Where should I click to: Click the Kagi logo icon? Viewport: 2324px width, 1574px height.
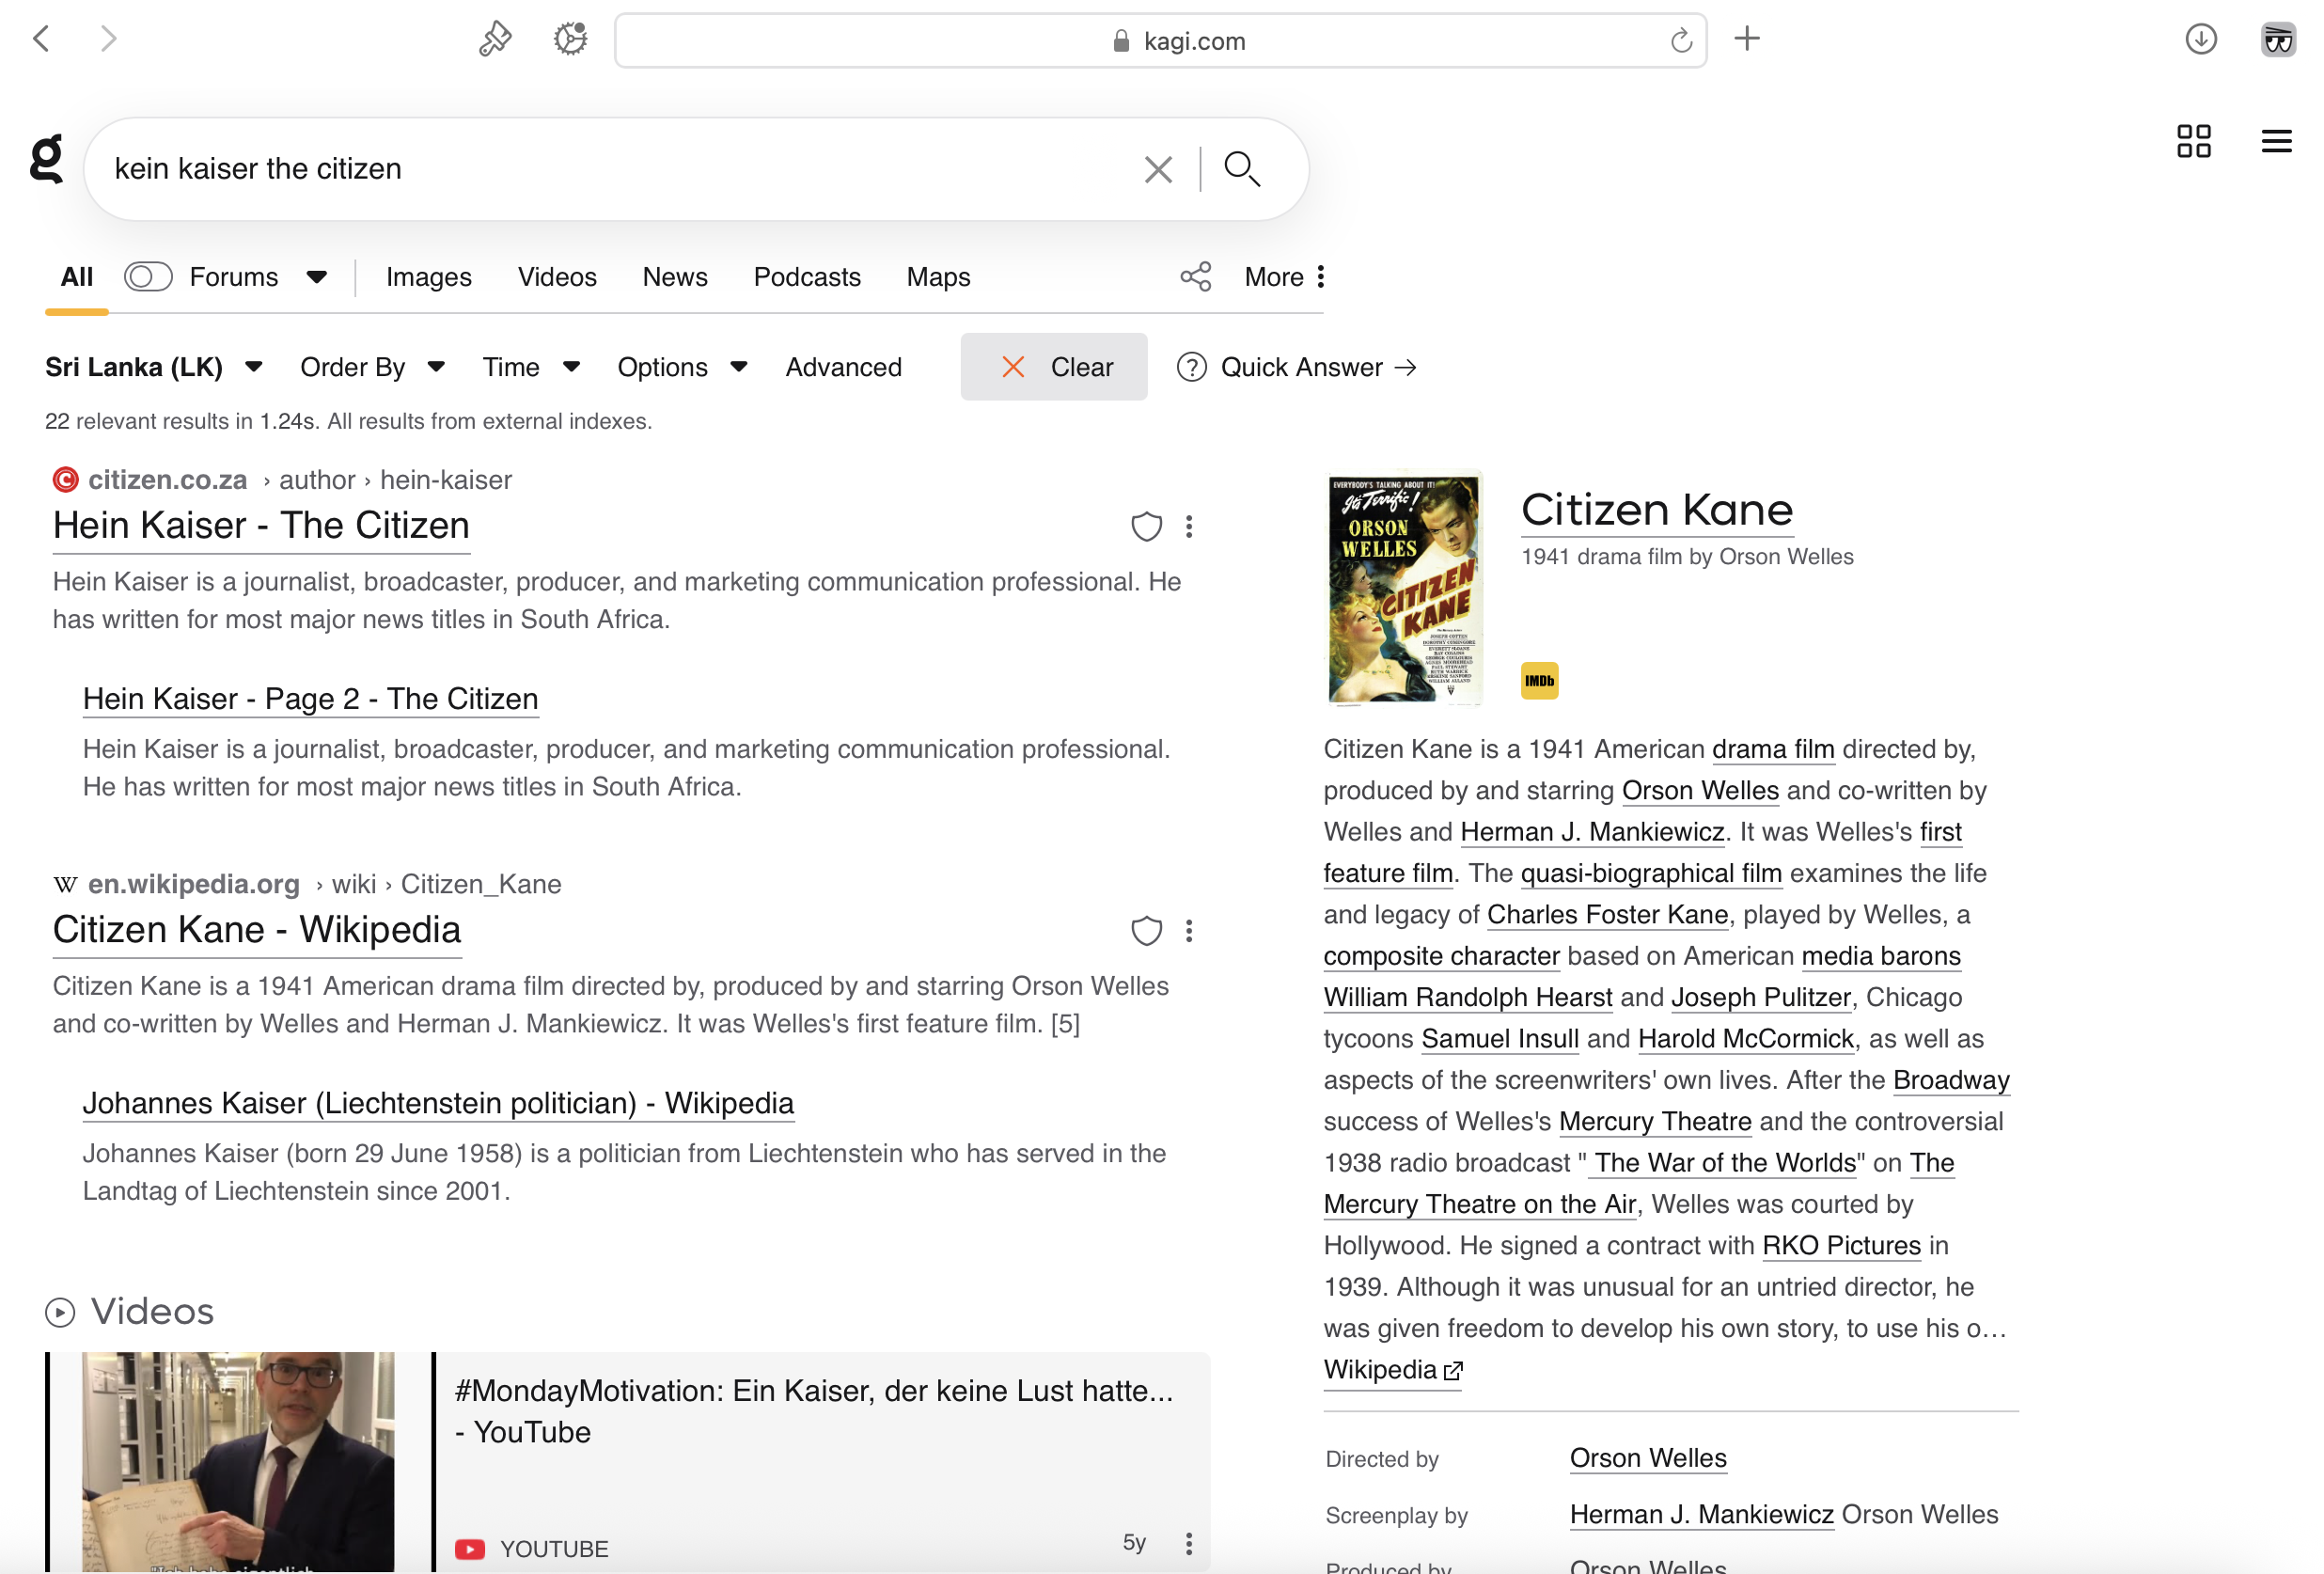(x=46, y=160)
